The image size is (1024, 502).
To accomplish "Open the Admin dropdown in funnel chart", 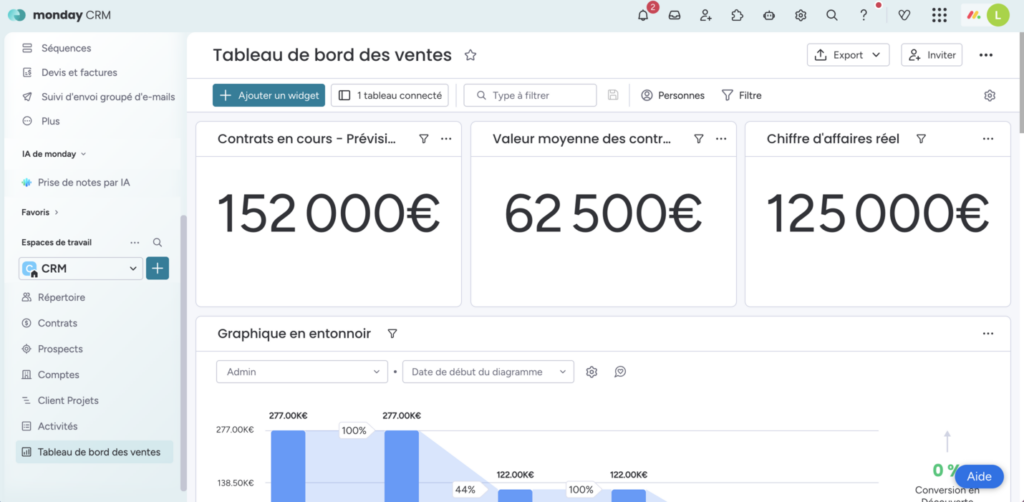I will point(302,372).
